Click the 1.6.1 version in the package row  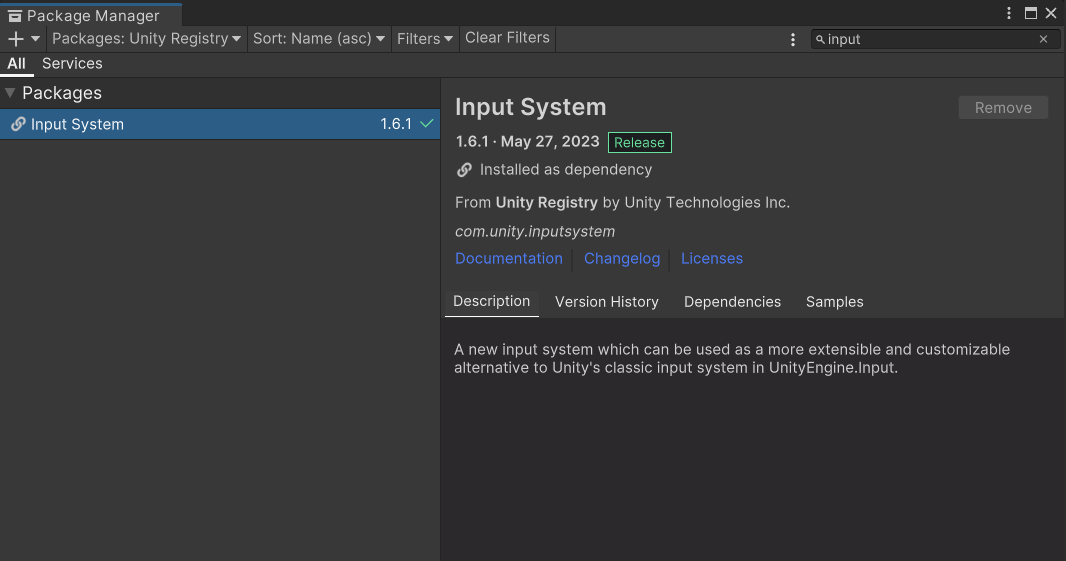pos(396,124)
